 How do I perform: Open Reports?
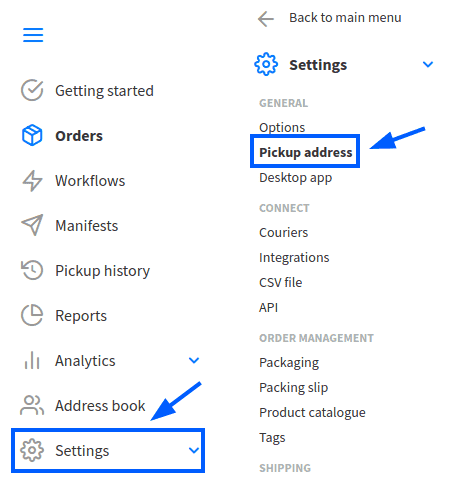(81, 316)
